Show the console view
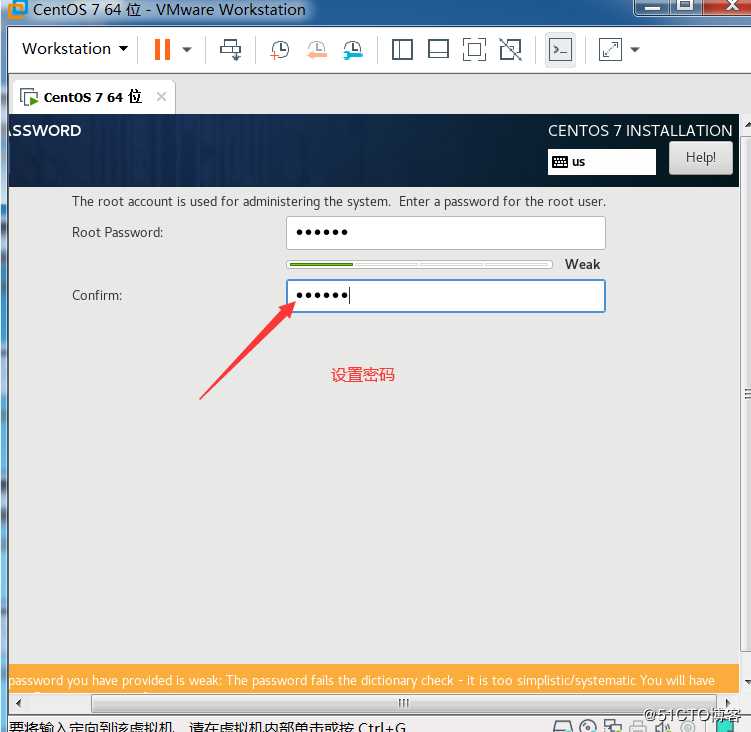This screenshot has height=732, width=751. 560,49
